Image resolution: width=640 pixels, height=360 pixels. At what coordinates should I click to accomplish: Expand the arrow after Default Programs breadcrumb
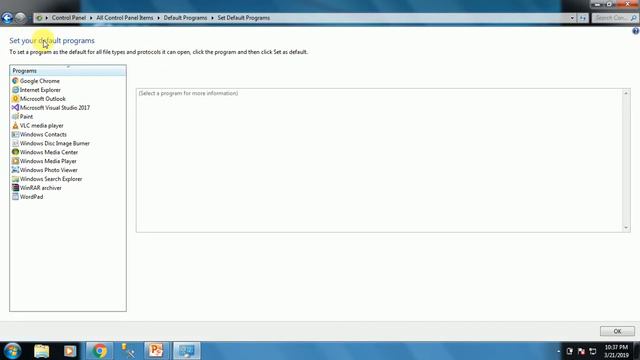pyautogui.click(x=212, y=18)
